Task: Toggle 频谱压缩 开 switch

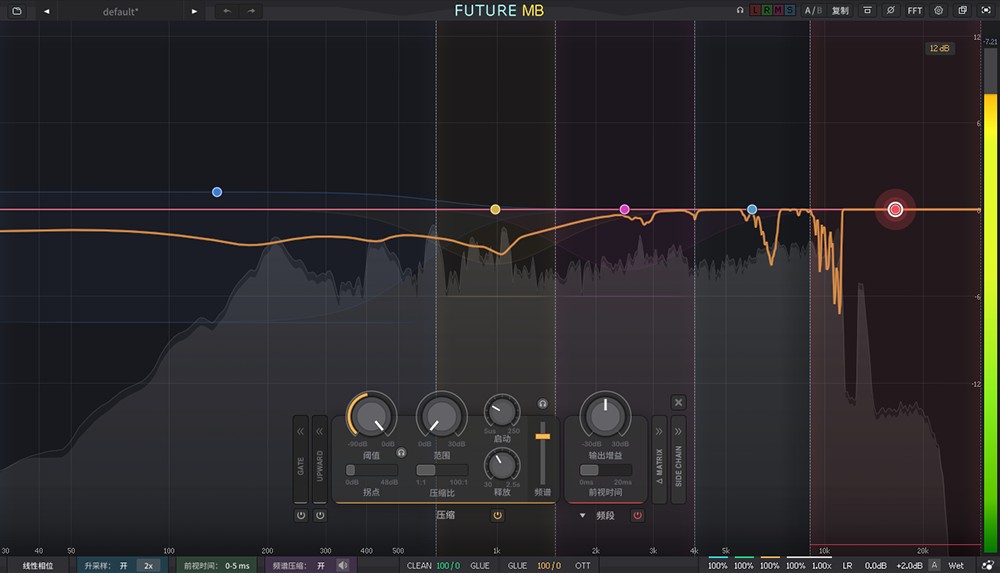Action: [x=321, y=565]
